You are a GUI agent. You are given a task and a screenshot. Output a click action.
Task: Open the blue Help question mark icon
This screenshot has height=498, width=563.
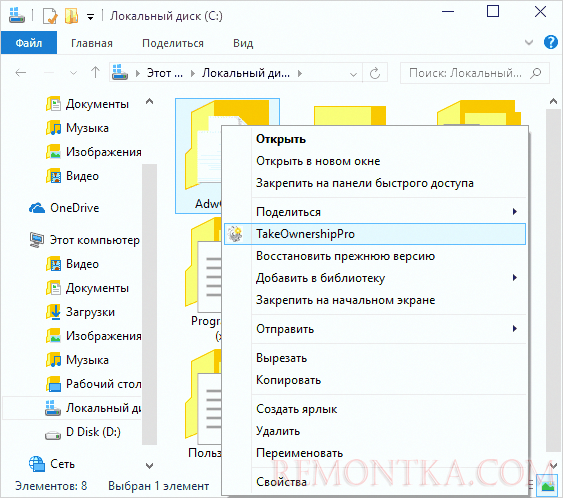550,42
